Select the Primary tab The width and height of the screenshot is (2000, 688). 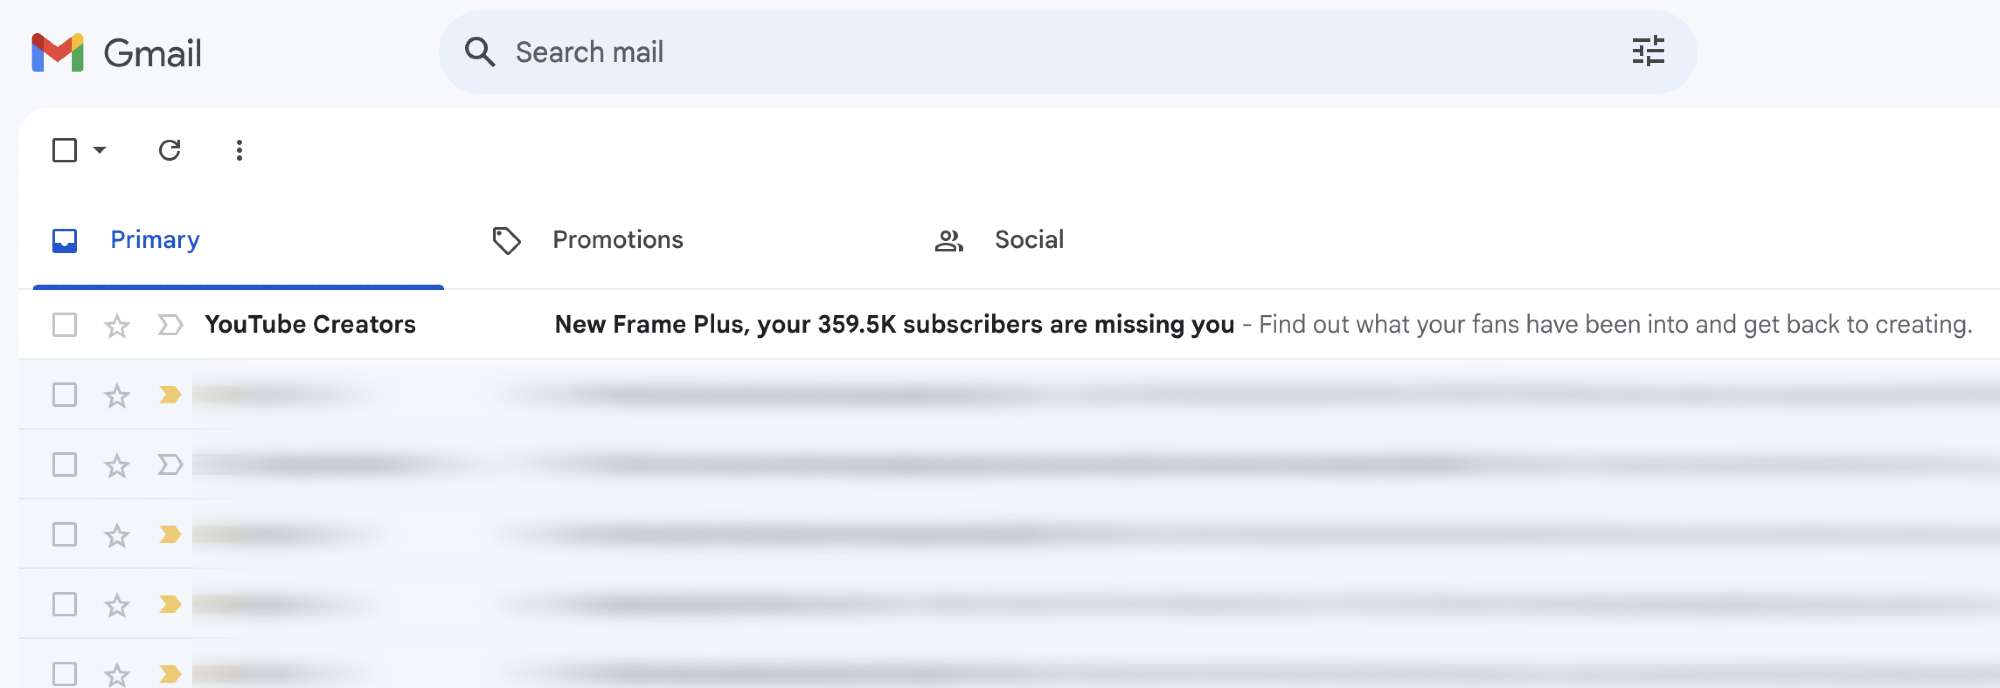tap(154, 240)
